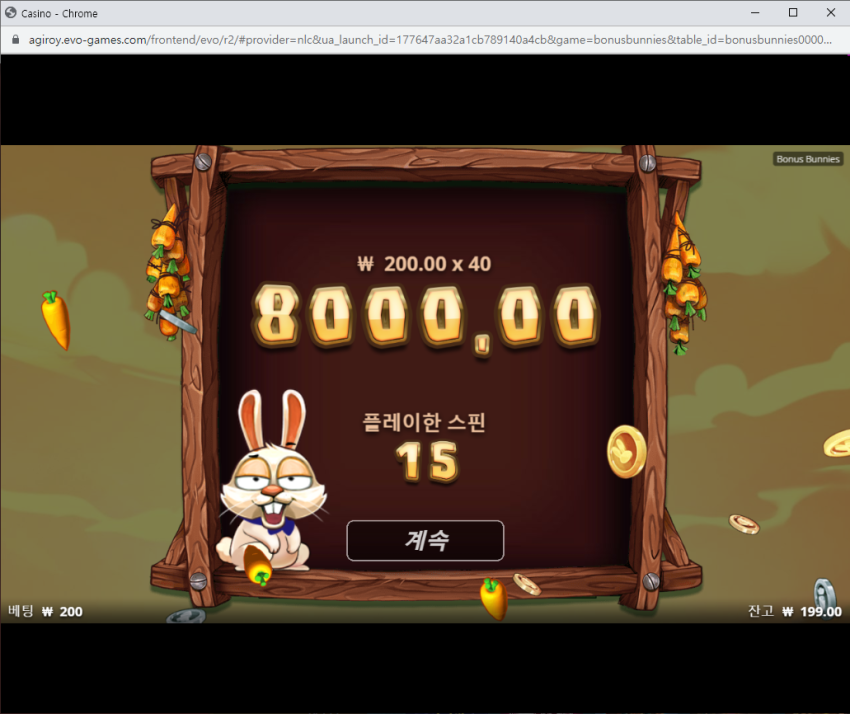Viewport: 850px width, 714px height.
Task: Click the 계속 continue button
Action: click(425, 541)
